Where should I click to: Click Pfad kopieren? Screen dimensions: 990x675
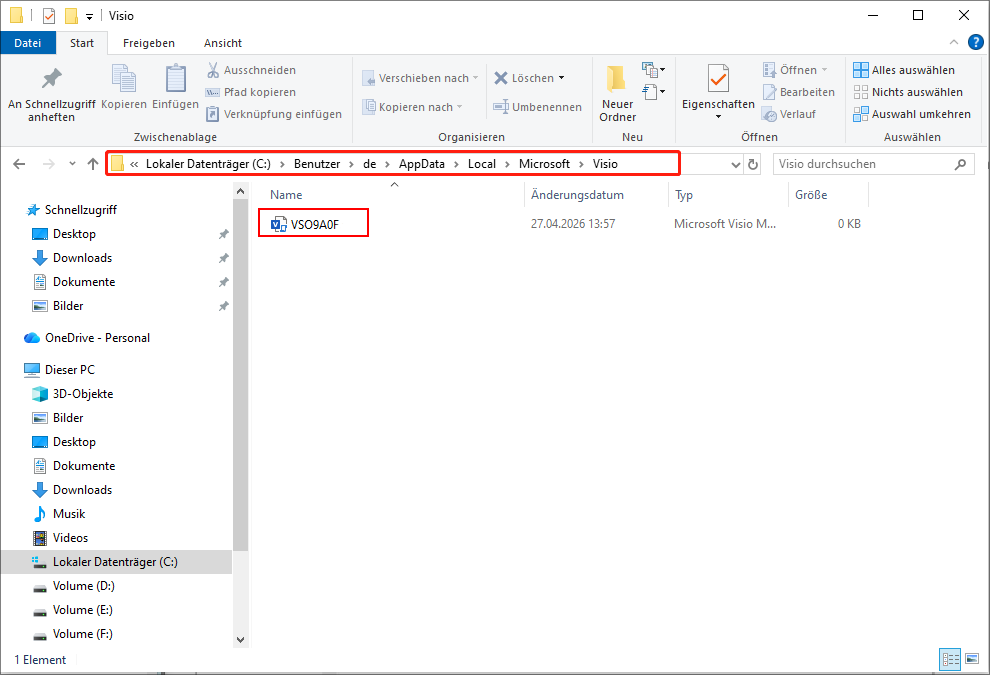tap(251, 92)
